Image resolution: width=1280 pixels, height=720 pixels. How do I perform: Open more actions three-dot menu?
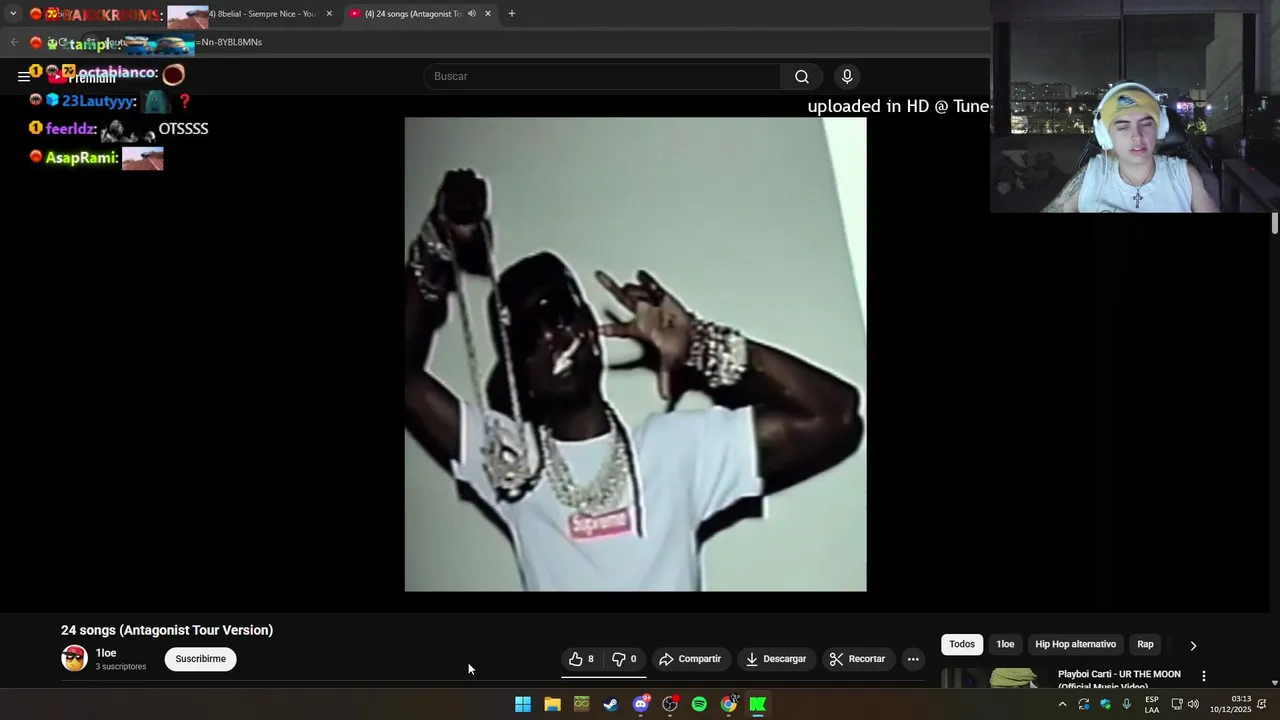[x=913, y=659]
